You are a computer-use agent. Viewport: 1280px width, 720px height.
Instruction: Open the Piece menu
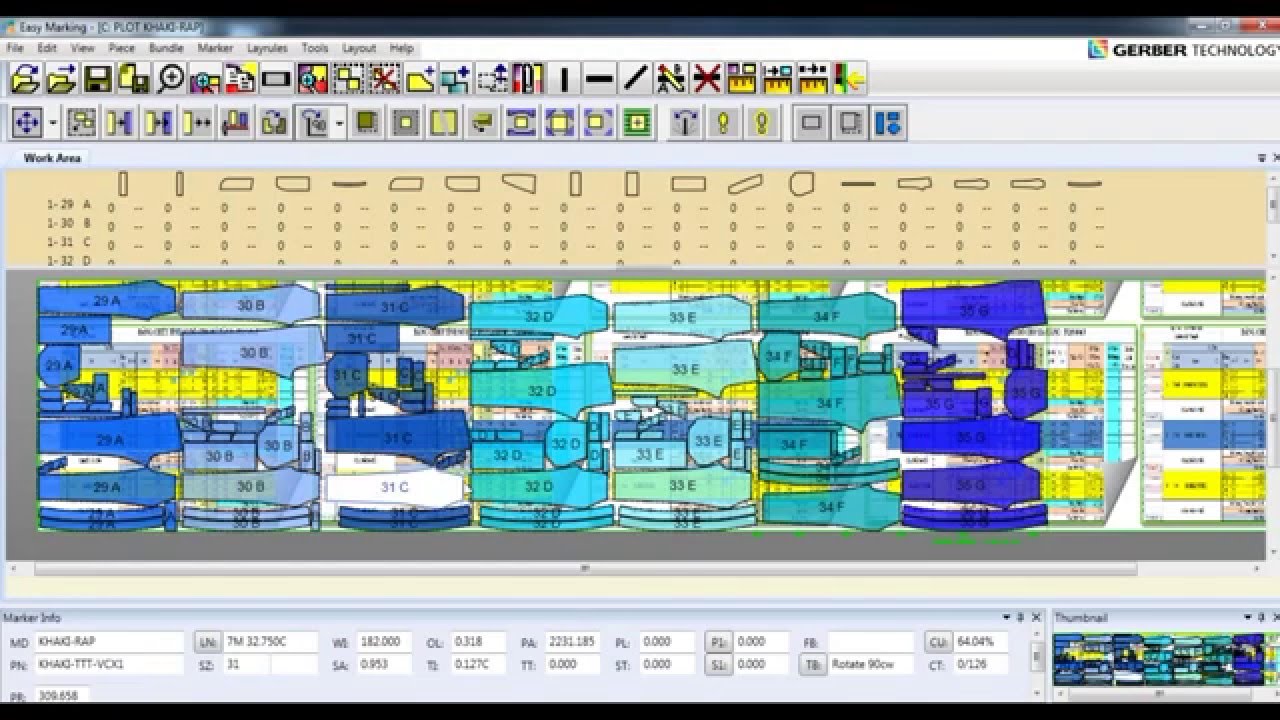121,48
